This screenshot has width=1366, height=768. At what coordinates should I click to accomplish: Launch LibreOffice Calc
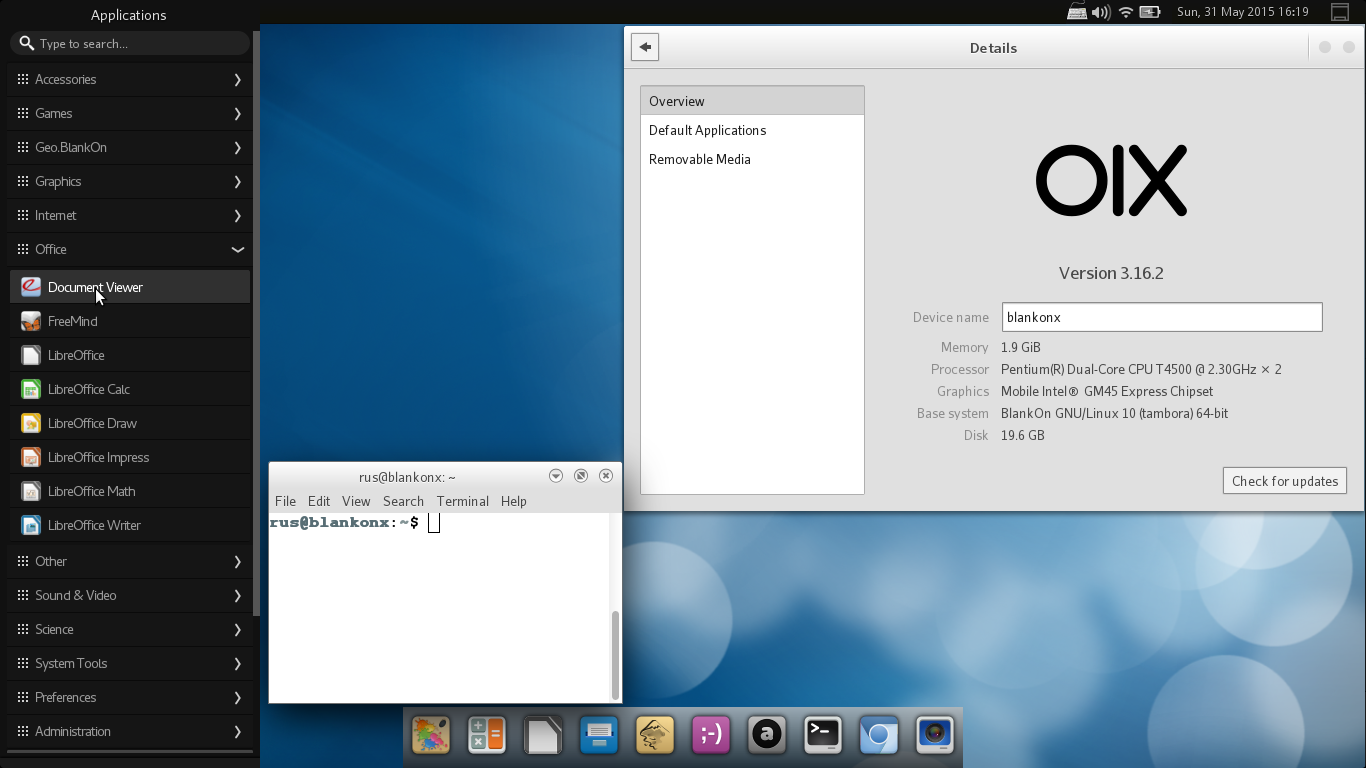130,389
